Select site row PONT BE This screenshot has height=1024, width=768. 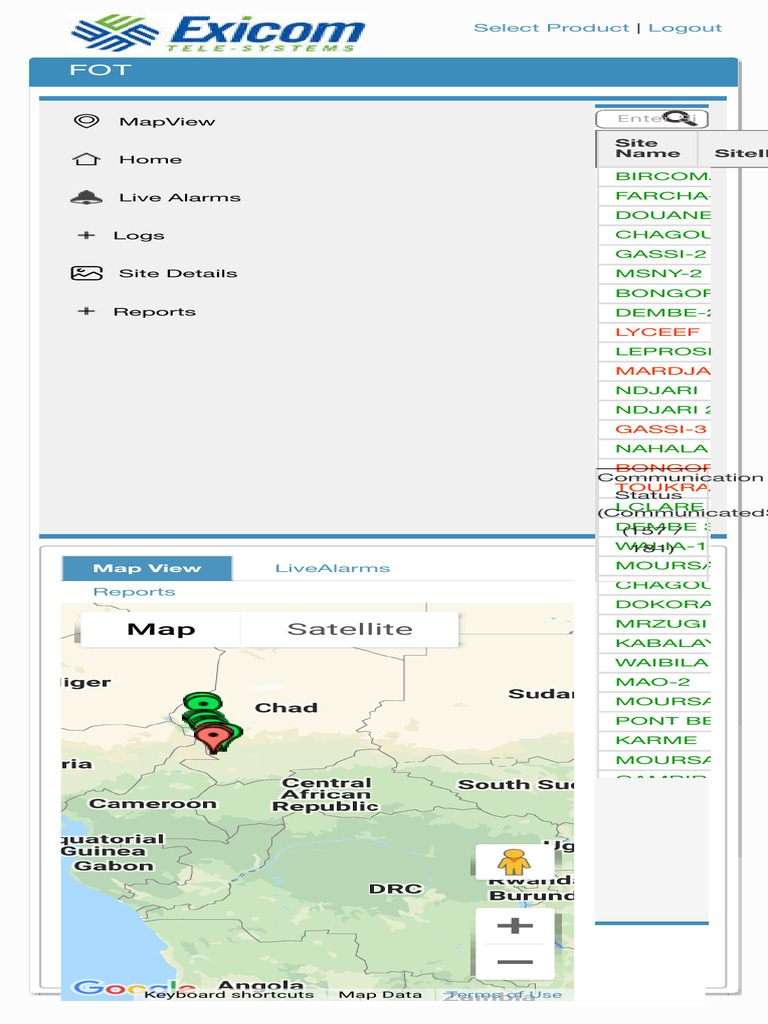click(x=654, y=721)
